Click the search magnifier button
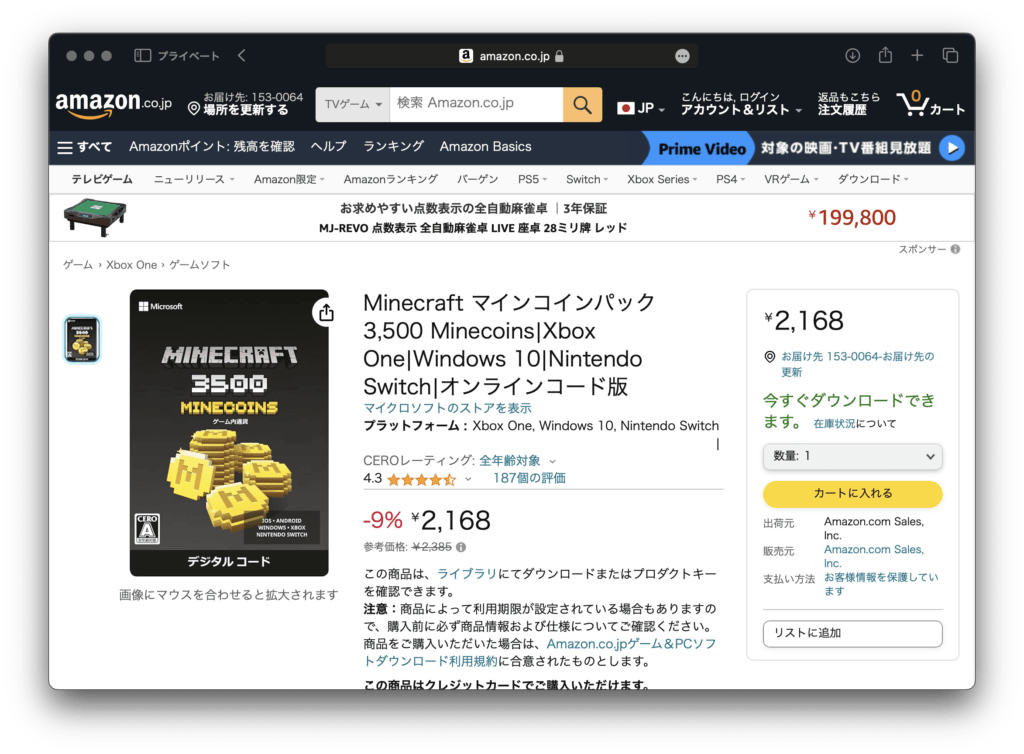 582,104
